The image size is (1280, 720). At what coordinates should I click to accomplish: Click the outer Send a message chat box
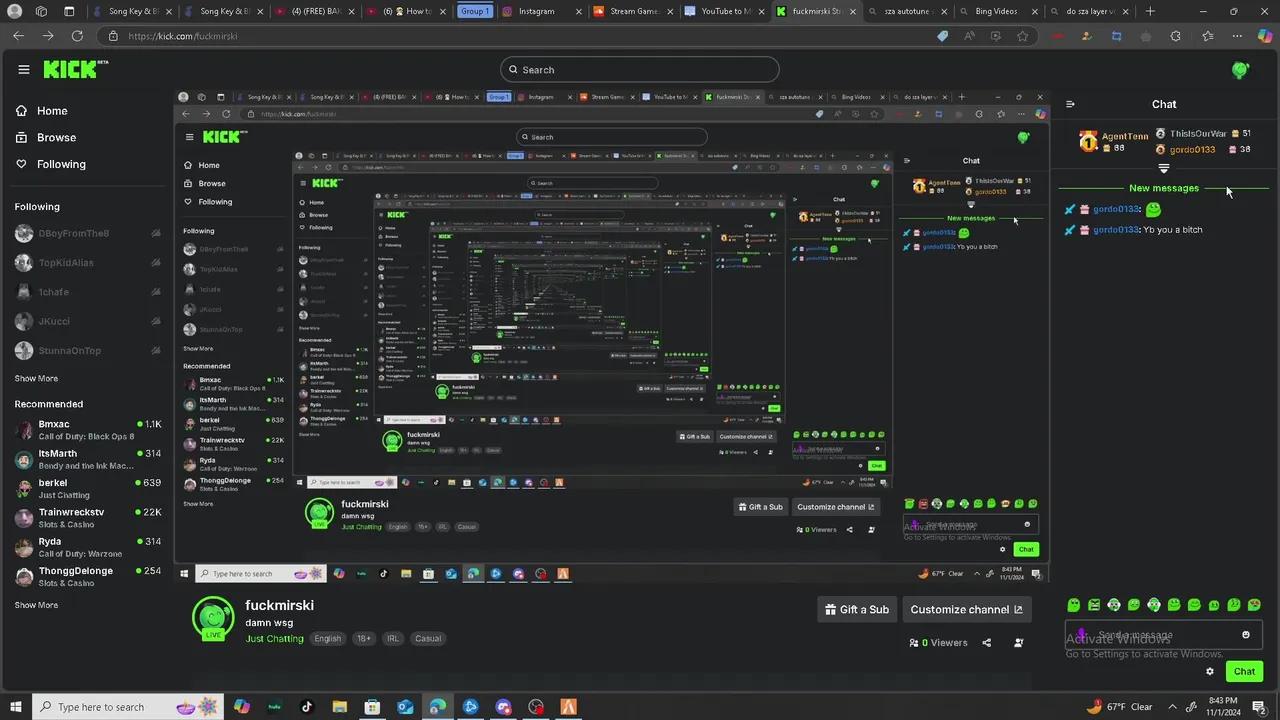coord(1163,635)
